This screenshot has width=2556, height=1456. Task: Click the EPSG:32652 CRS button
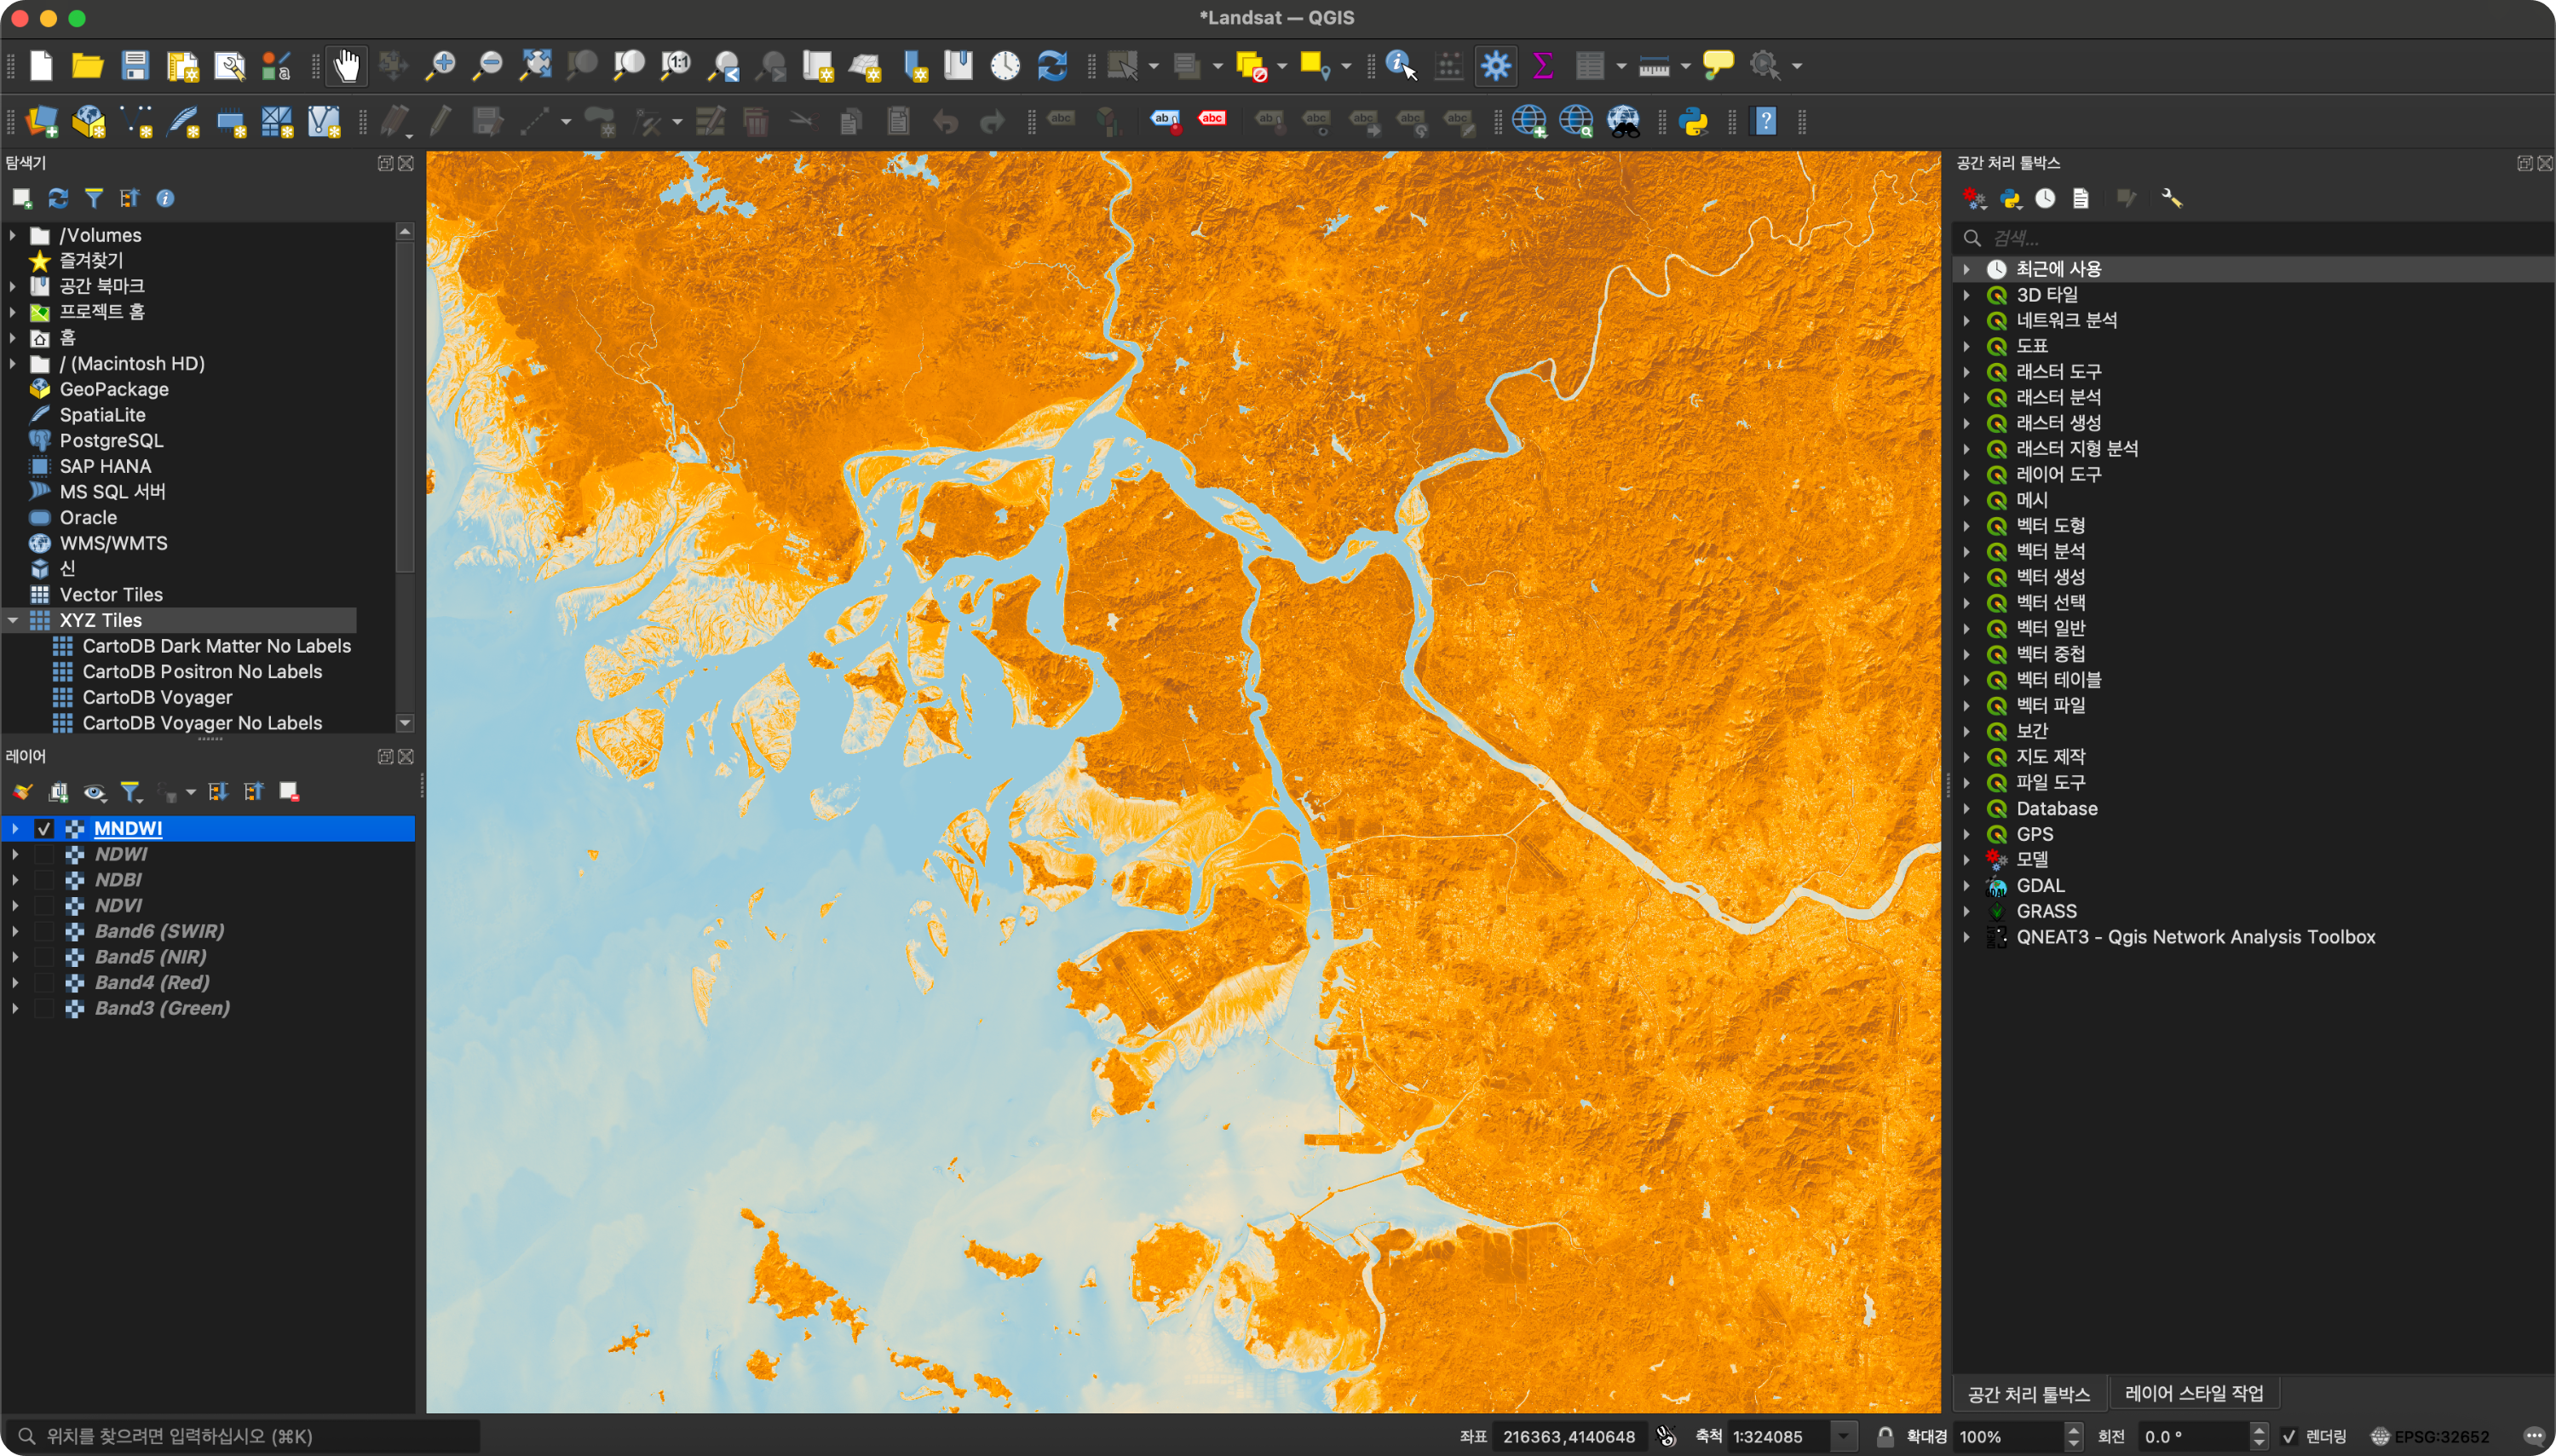(2430, 1436)
